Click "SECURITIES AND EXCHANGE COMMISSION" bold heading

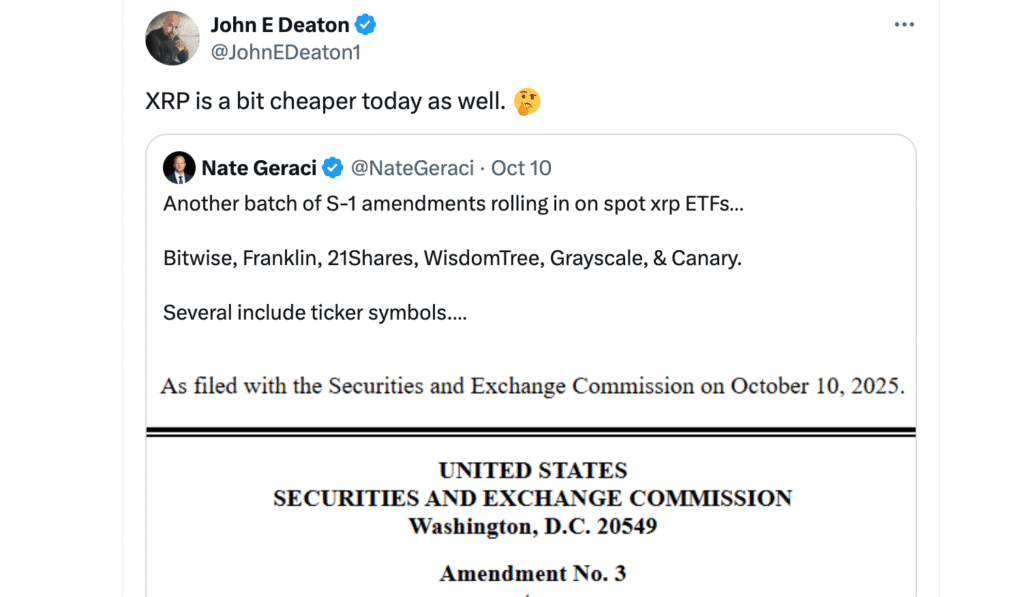(x=532, y=498)
